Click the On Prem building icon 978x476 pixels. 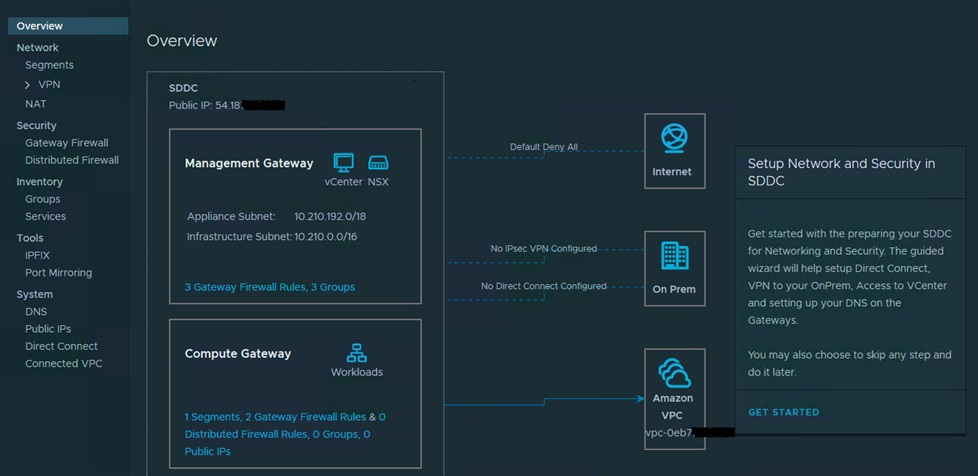(x=674, y=256)
